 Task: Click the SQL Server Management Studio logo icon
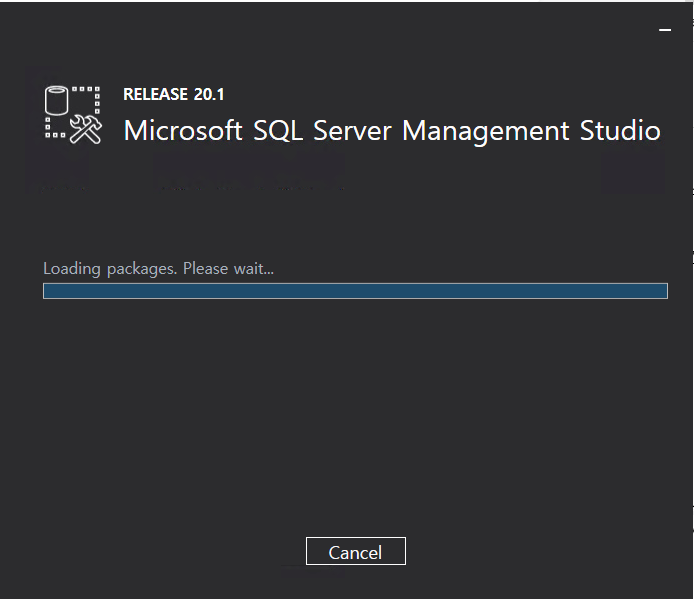73,115
